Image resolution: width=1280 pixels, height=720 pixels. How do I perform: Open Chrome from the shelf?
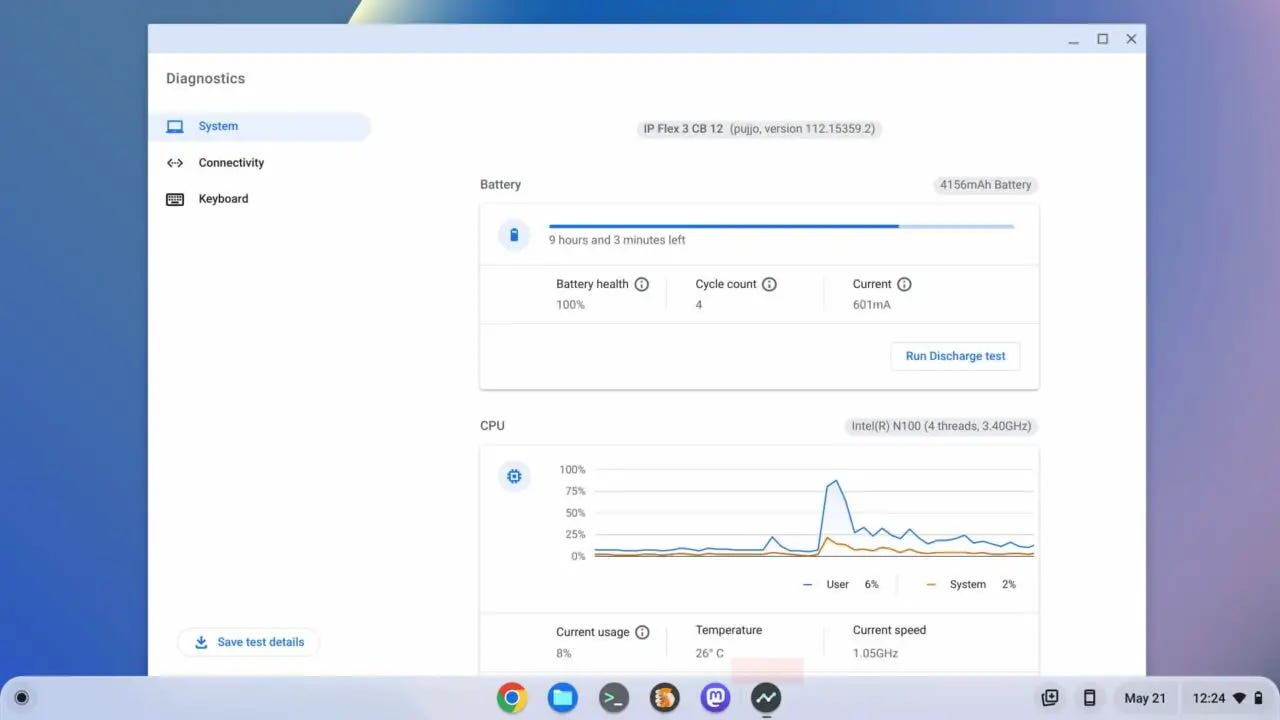[x=512, y=698]
